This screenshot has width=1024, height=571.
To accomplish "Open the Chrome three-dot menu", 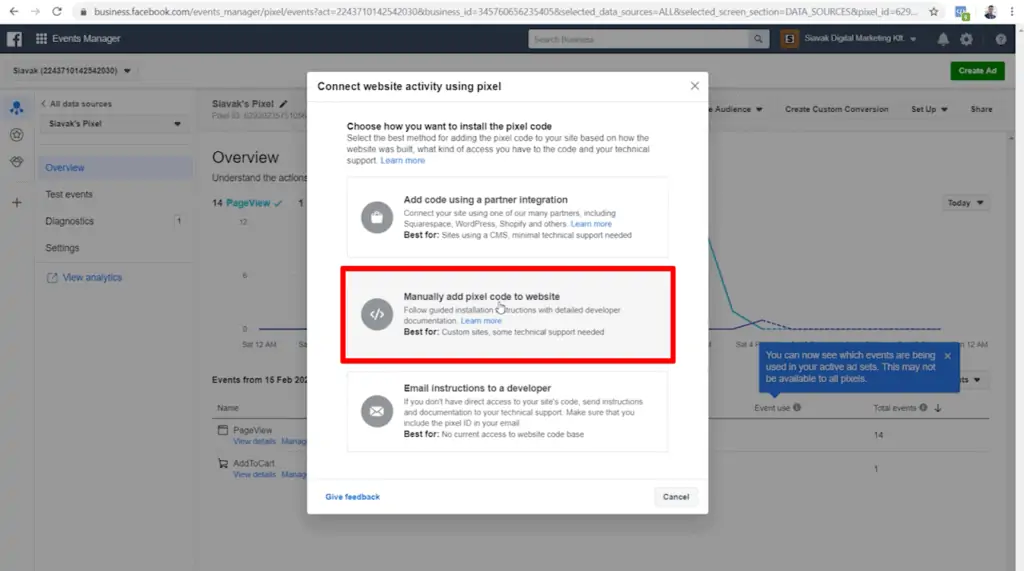I will [1012, 12].
